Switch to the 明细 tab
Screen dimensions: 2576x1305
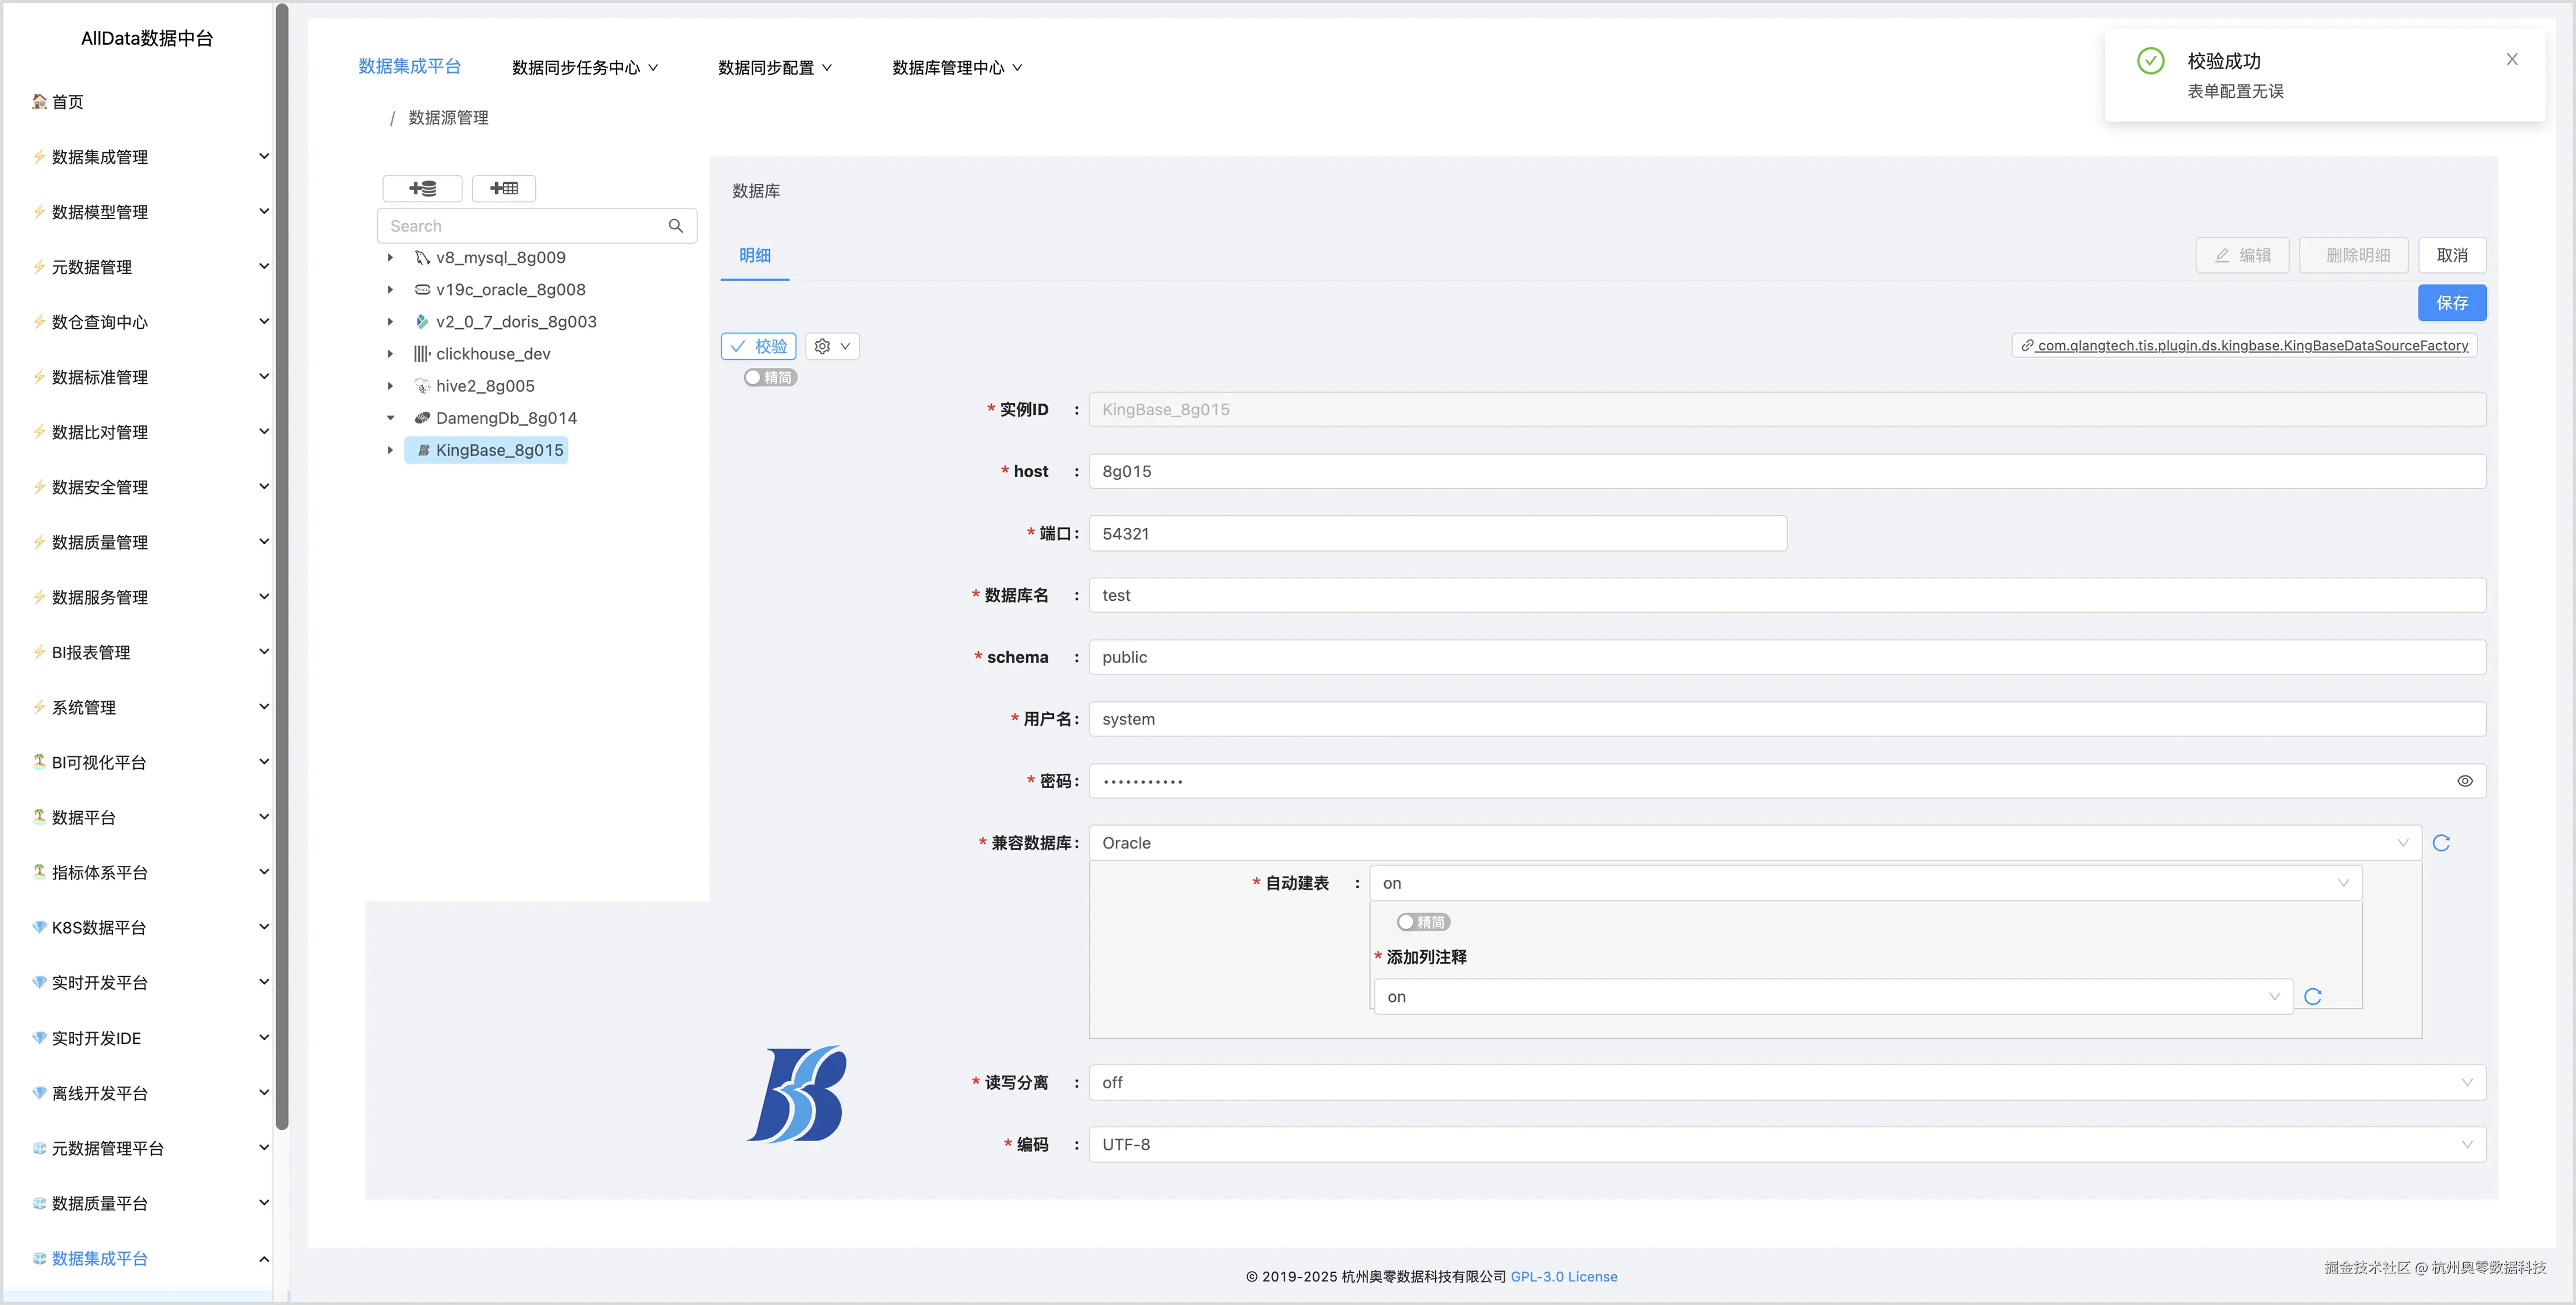tap(754, 256)
